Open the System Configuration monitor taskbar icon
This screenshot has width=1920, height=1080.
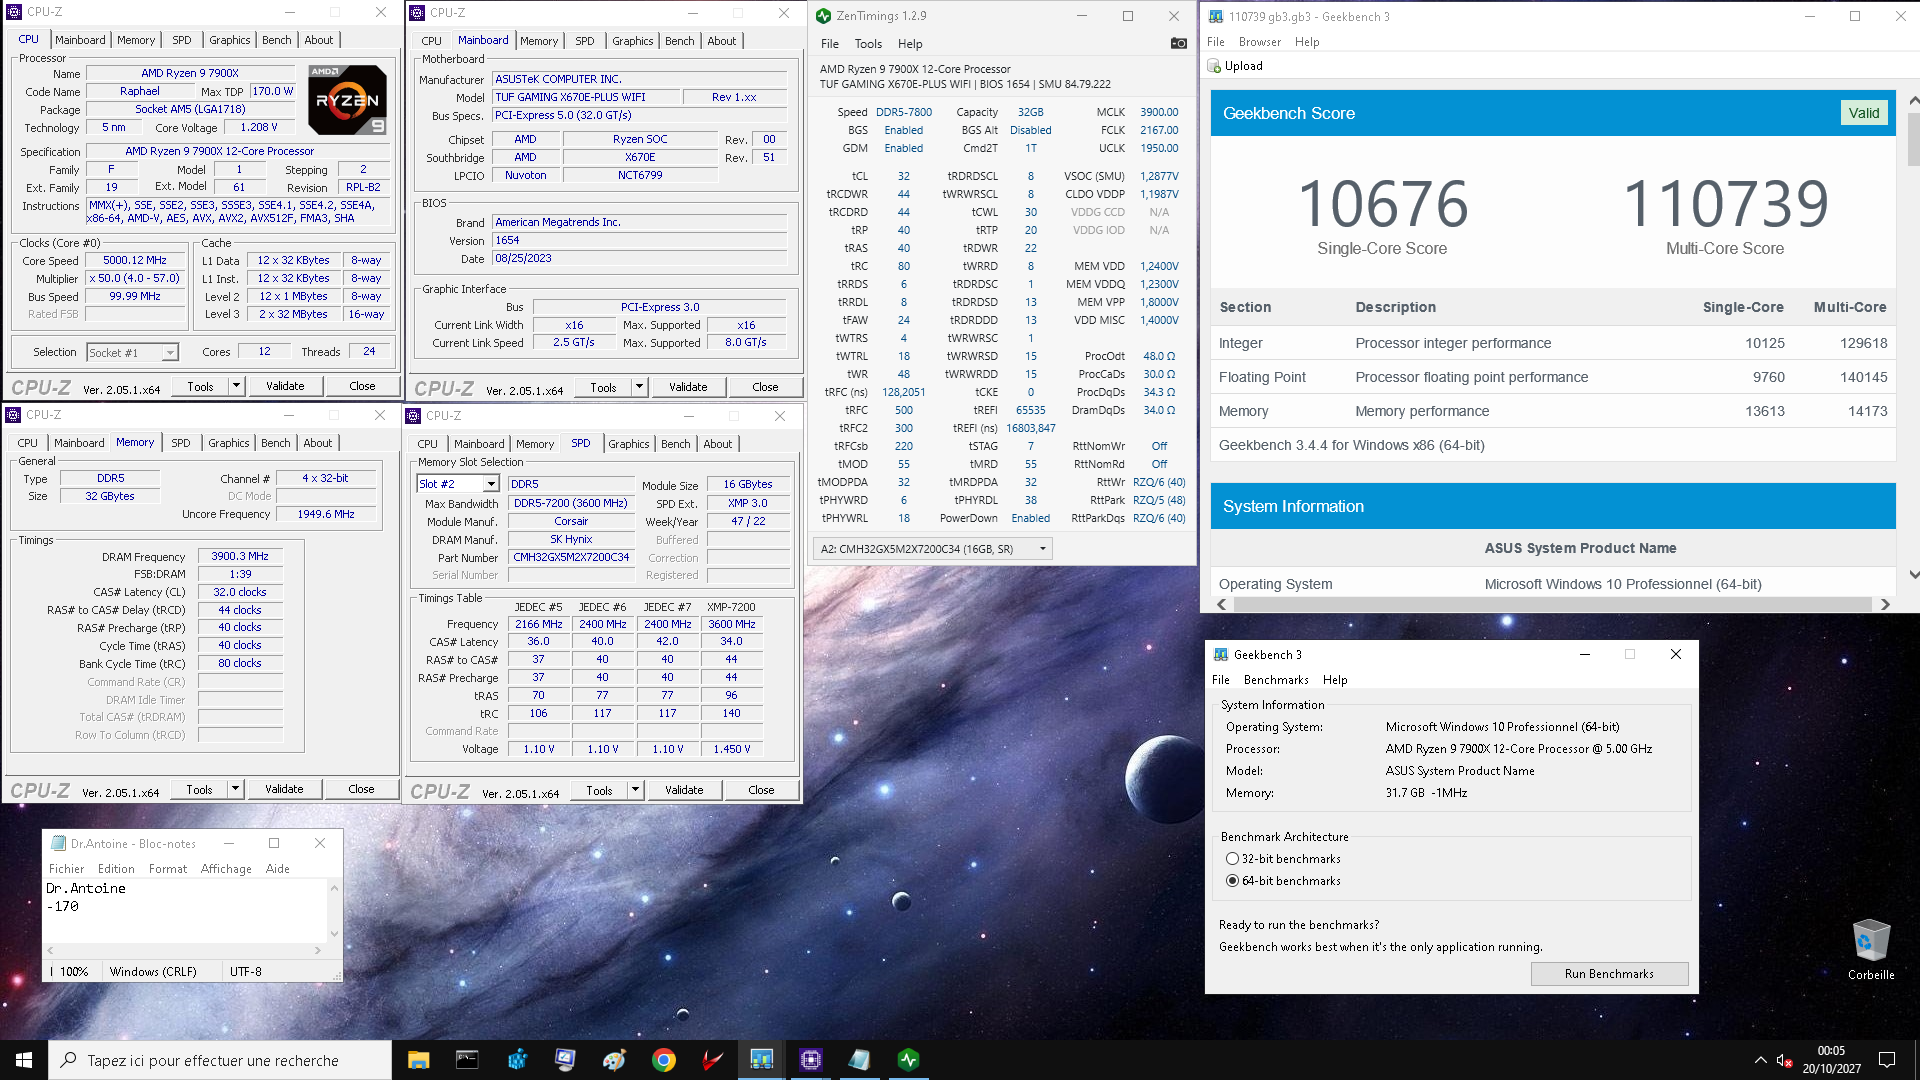tap(566, 1060)
